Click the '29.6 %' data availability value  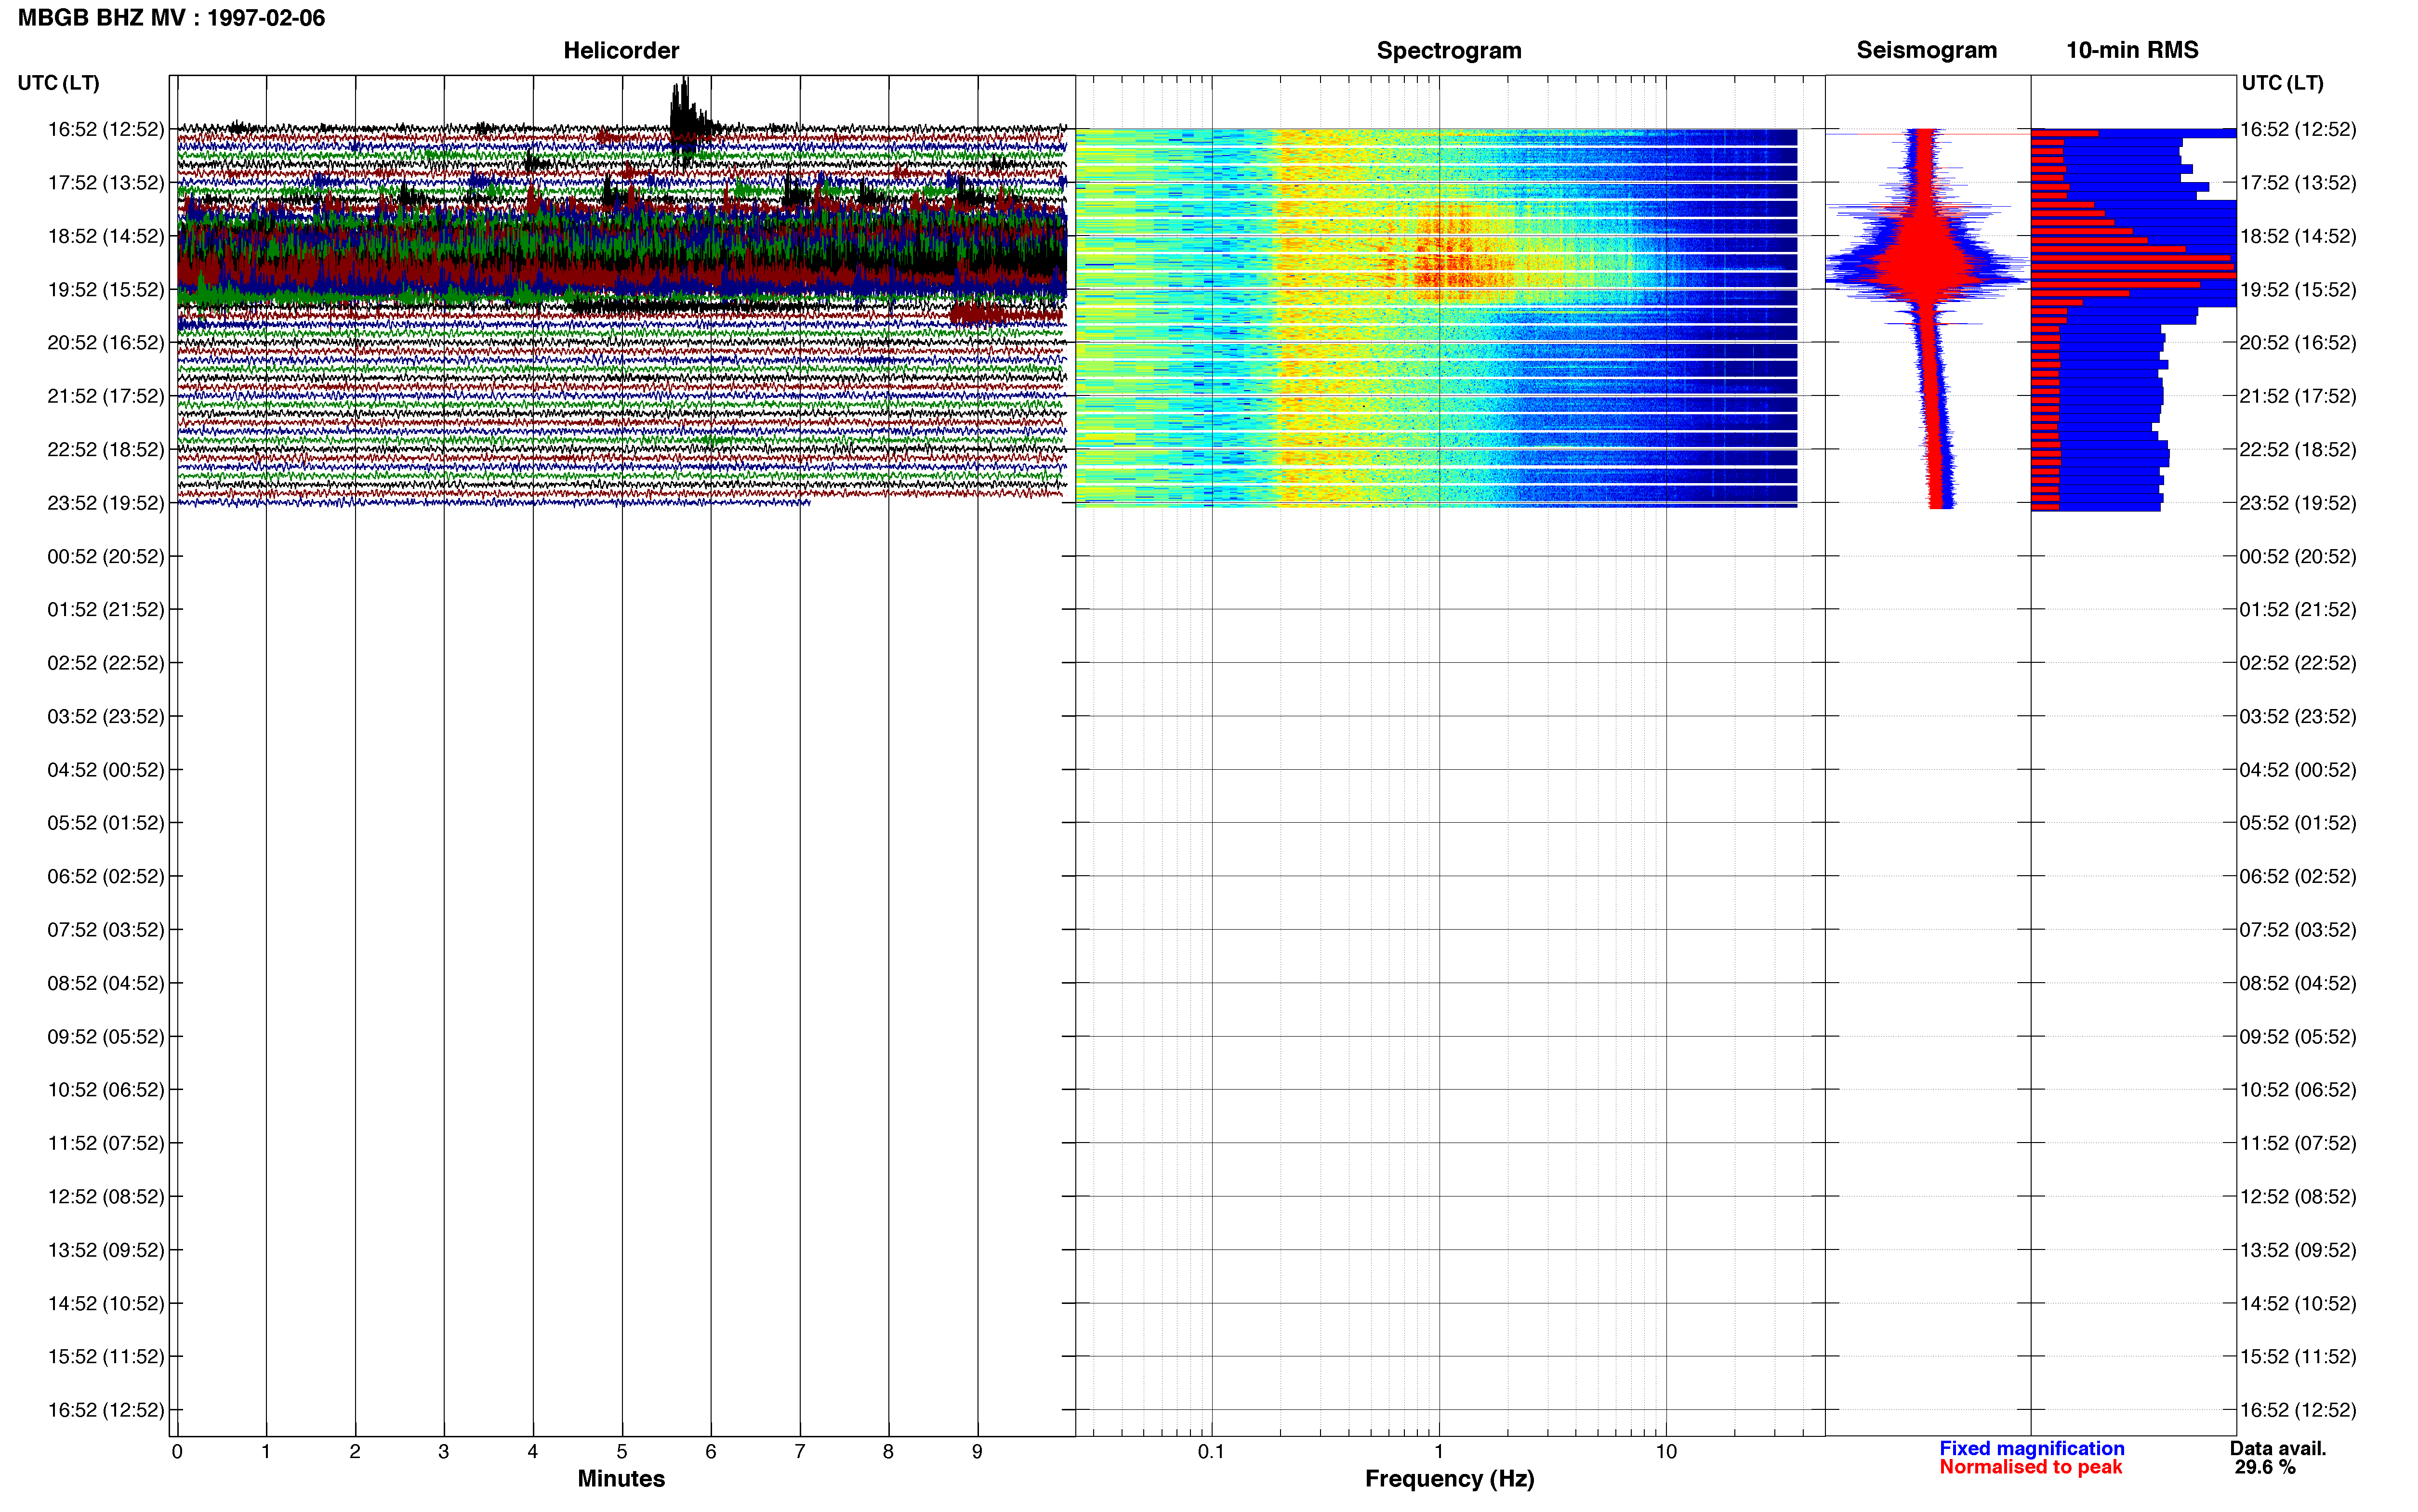coord(2265,1467)
